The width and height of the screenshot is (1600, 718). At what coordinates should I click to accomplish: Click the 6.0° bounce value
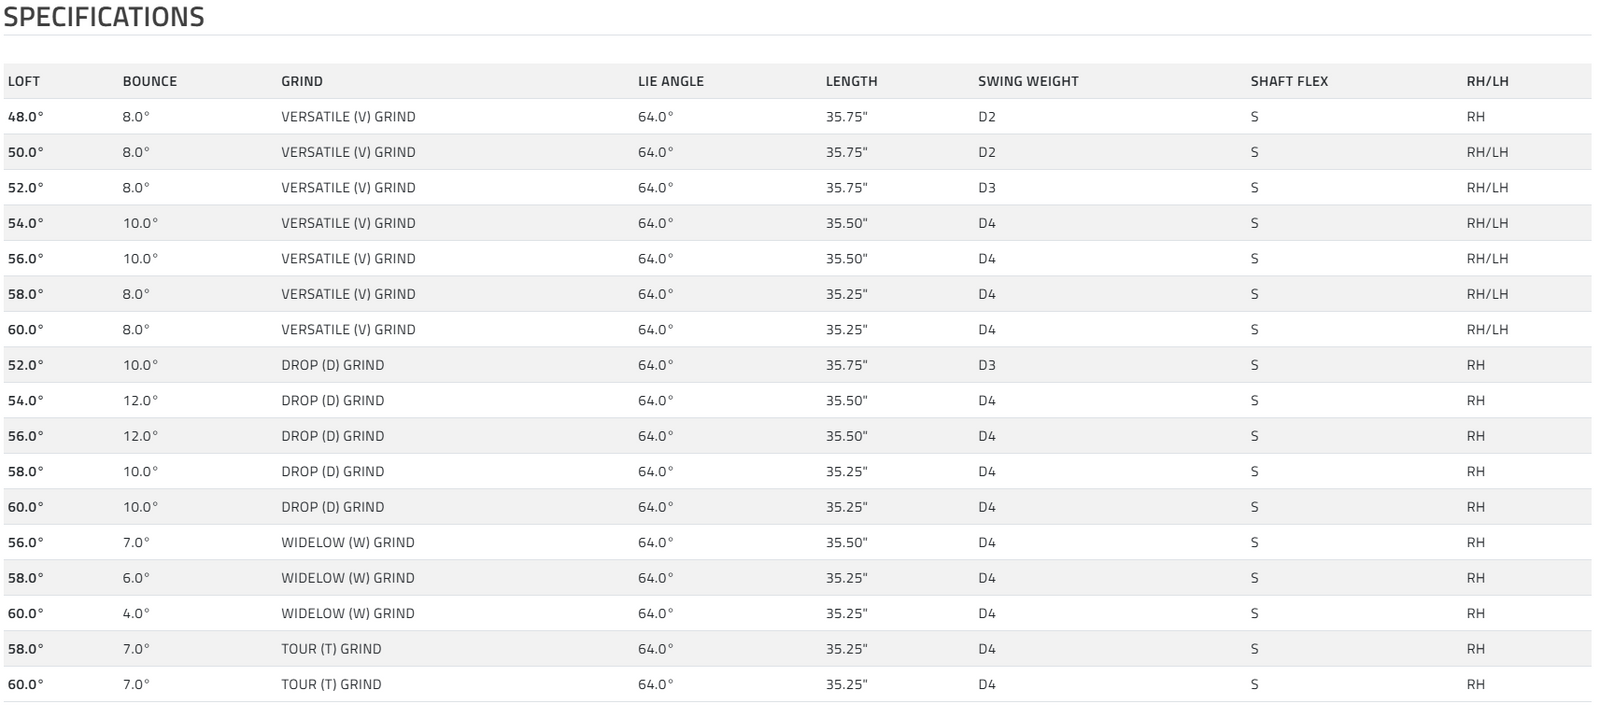tap(136, 578)
